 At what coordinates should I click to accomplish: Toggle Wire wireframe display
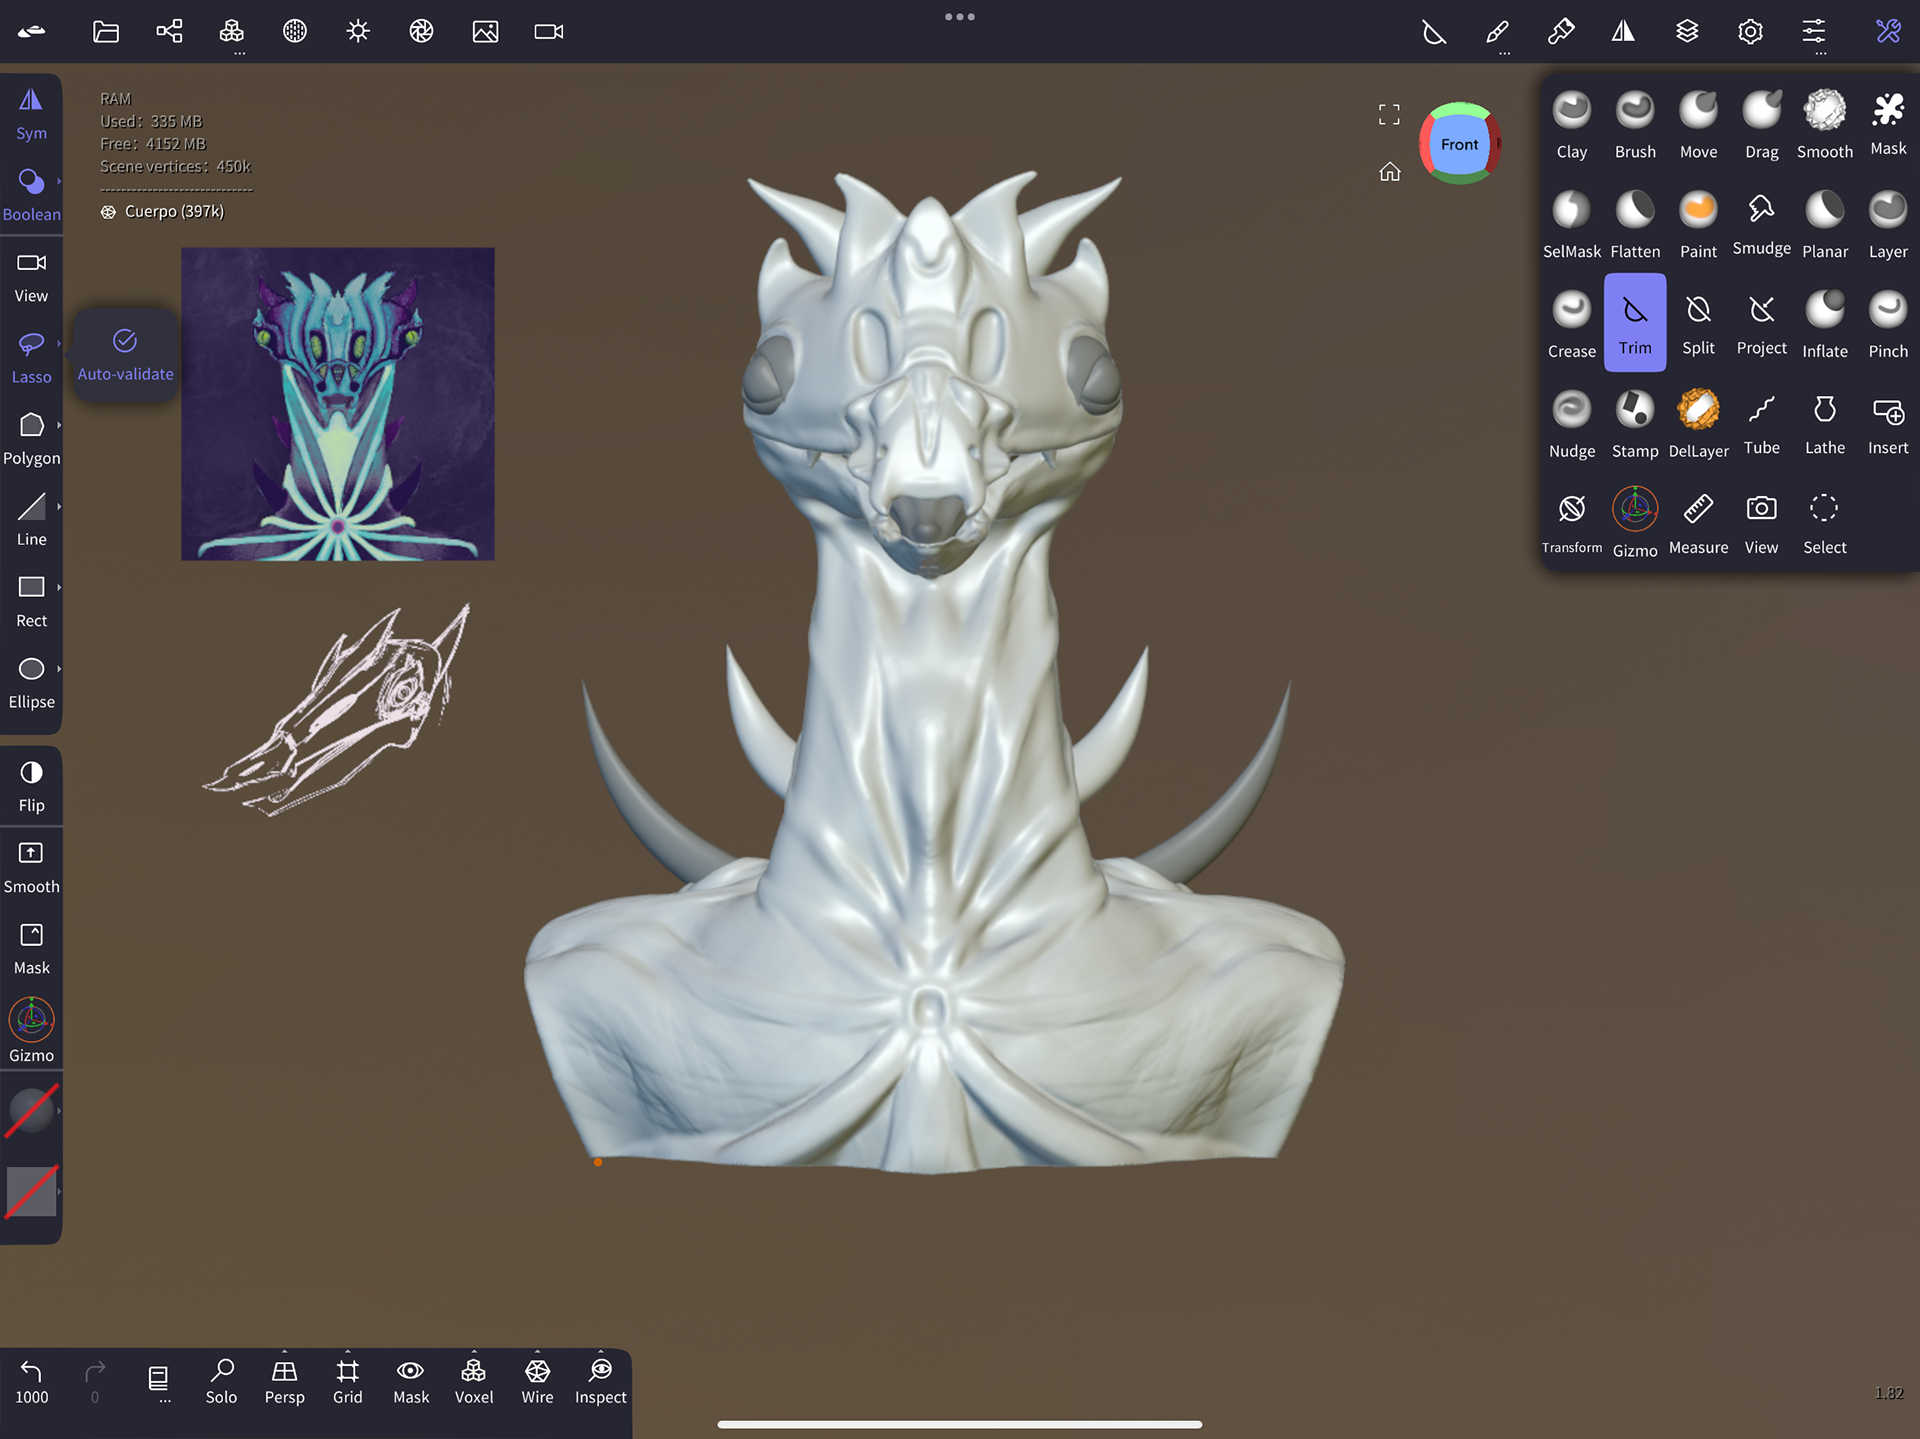(537, 1381)
